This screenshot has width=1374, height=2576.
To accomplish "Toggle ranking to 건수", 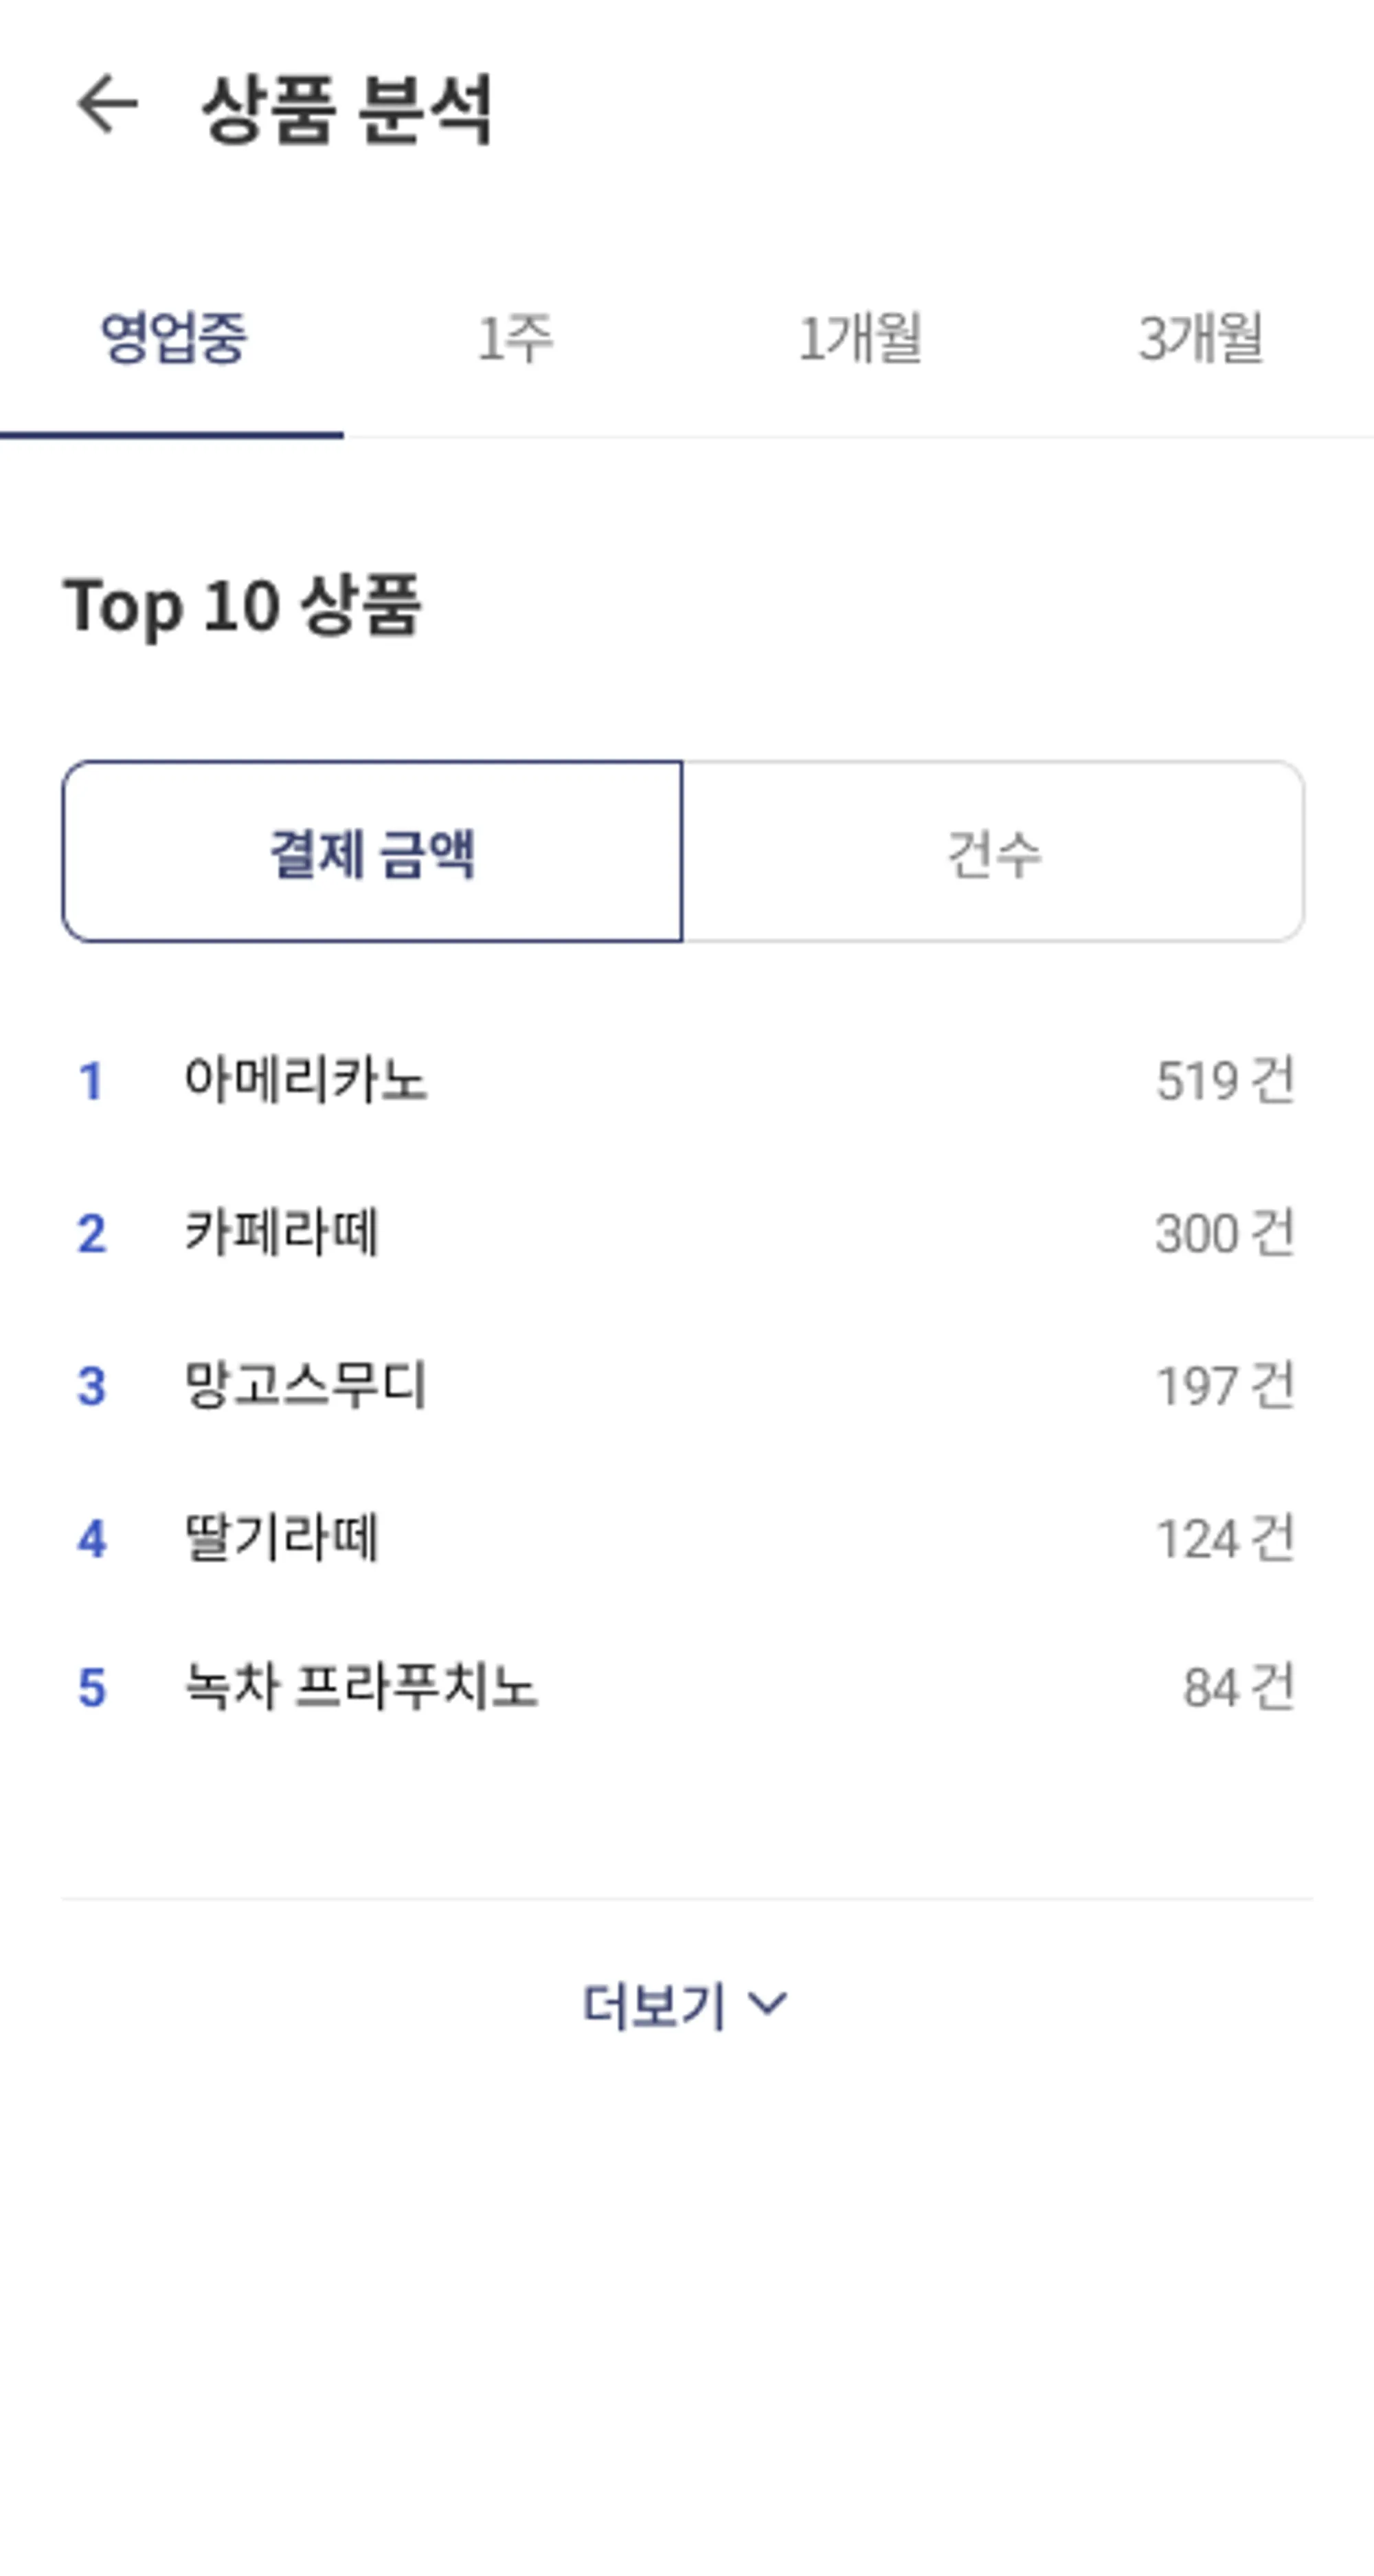I will [x=994, y=852].
